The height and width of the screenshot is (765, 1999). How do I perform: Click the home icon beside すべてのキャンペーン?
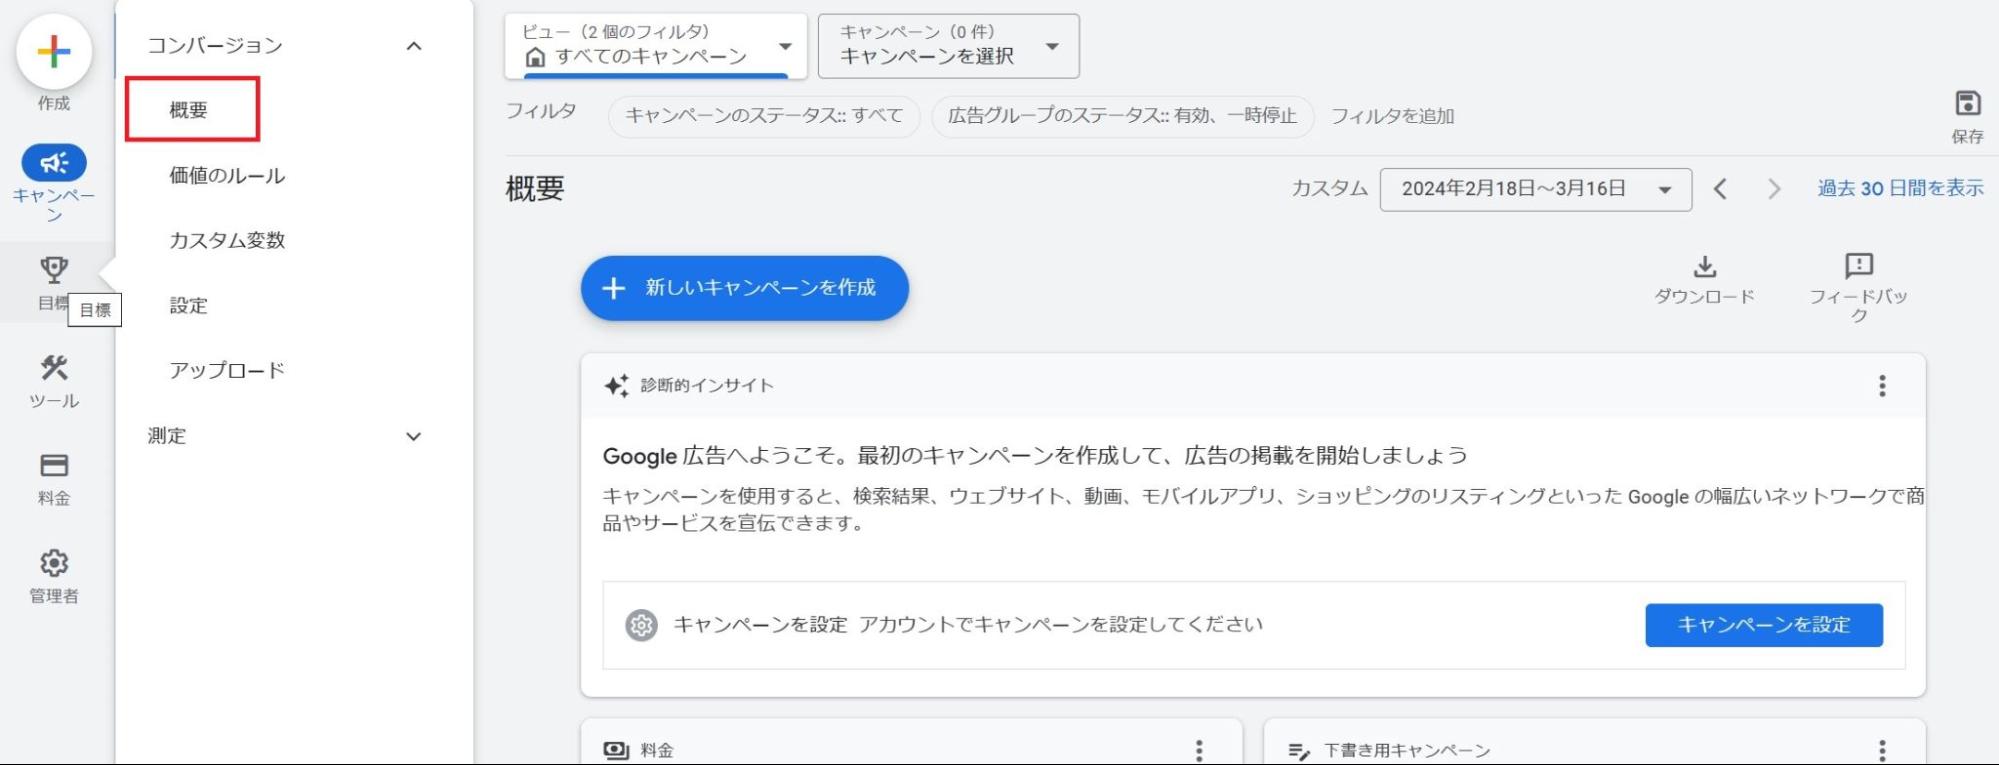pos(536,57)
